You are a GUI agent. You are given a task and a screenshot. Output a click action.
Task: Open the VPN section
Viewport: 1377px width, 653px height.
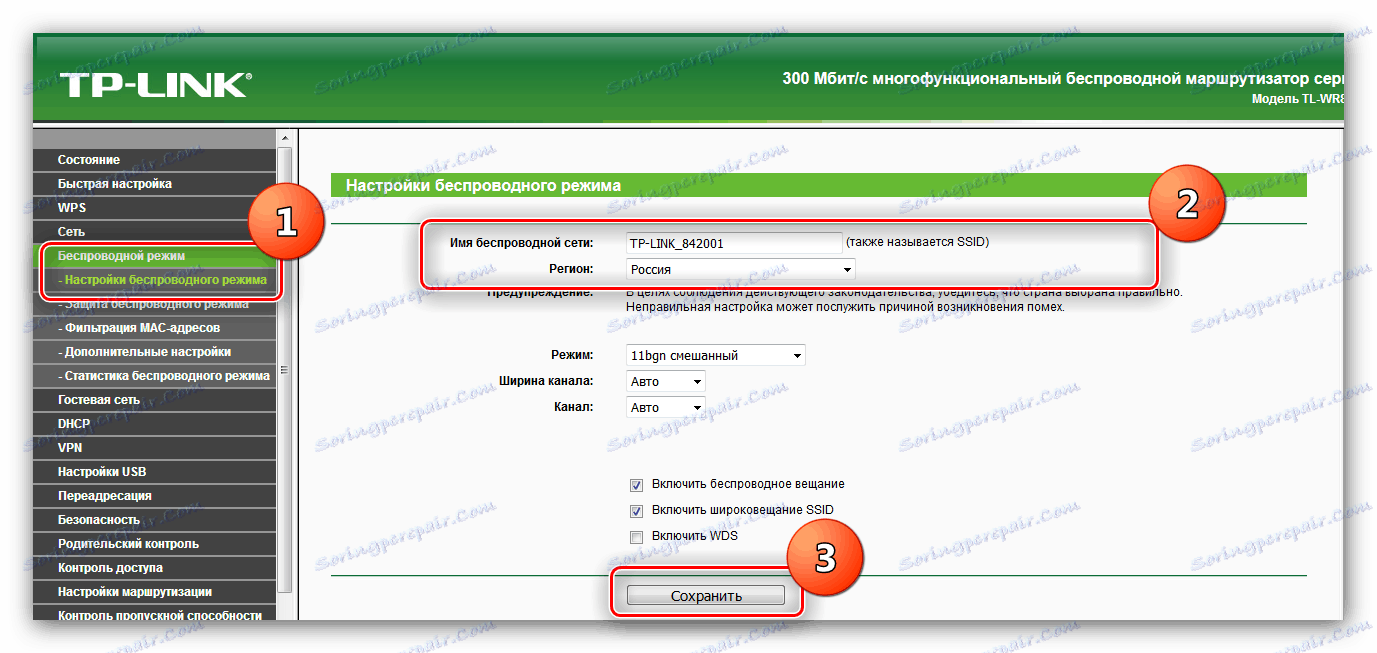click(154, 448)
